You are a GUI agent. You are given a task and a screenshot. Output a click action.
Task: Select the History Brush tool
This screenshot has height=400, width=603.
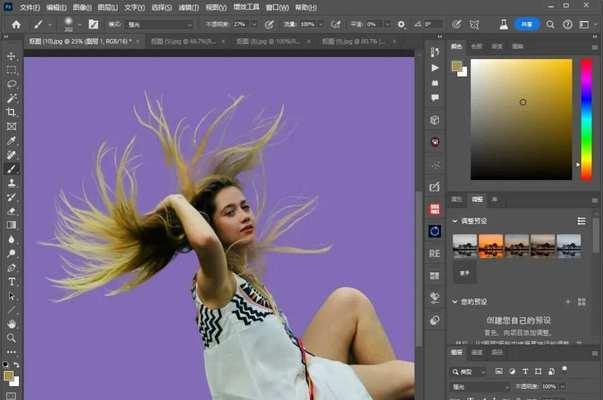pyautogui.click(x=11, y=197)
